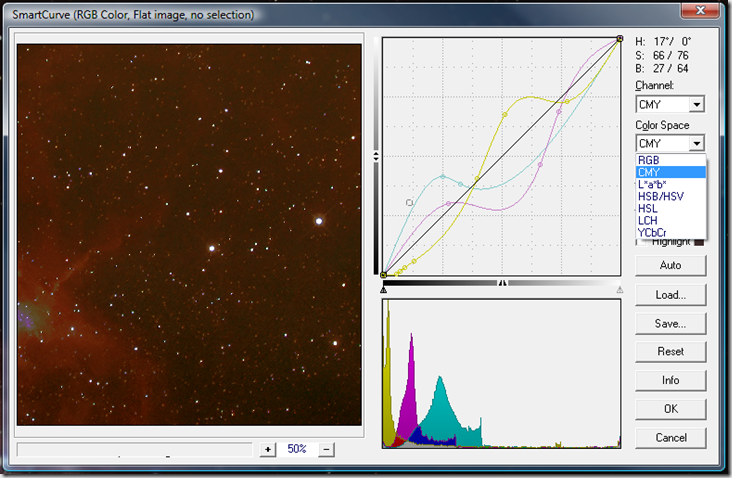Confirm with the OK button
The image size is (732, 478).
(670, 409)
